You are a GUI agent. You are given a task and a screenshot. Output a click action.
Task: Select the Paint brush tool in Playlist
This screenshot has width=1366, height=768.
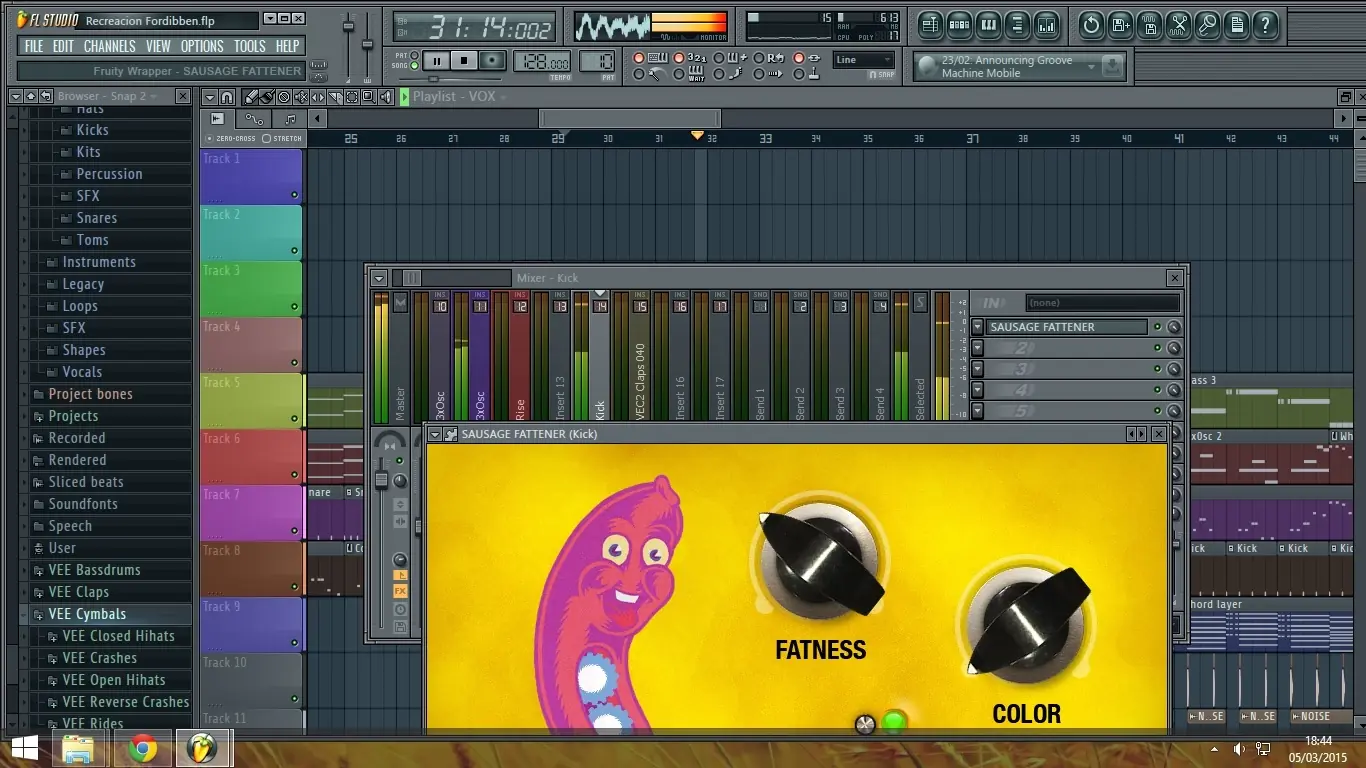click(268, 97)
